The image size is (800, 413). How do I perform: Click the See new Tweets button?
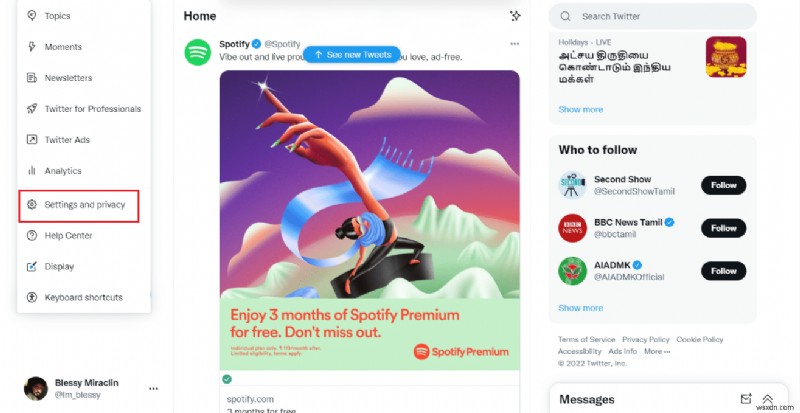pyautogui.click(x=351, y=54)
